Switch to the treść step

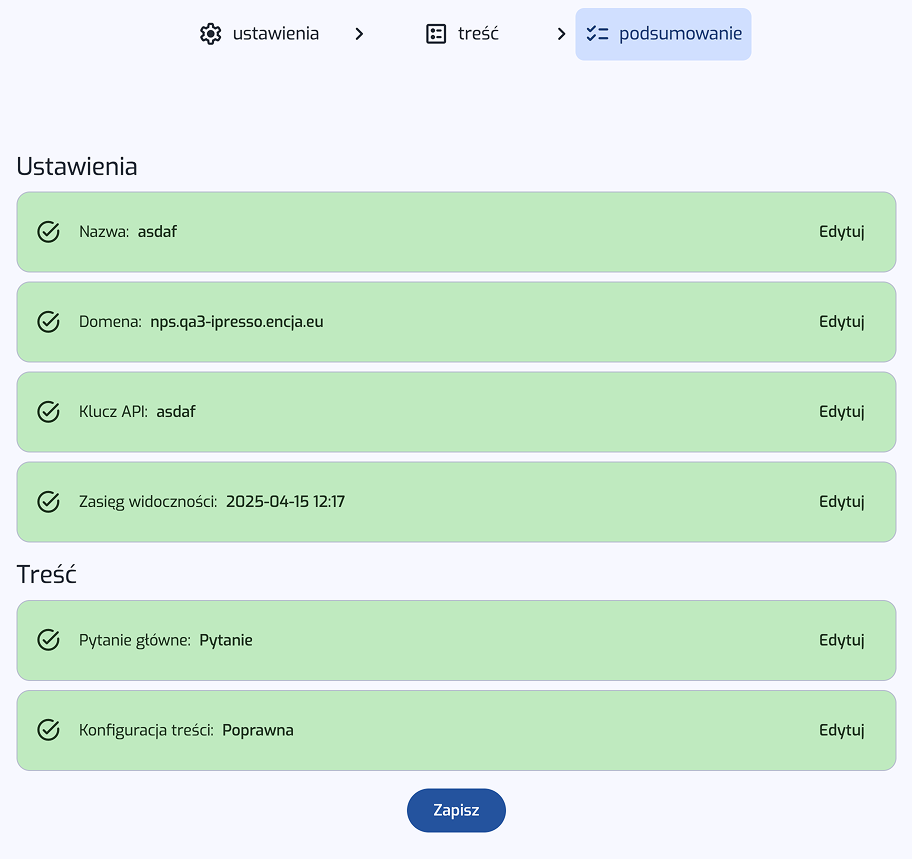coord(462,34)
